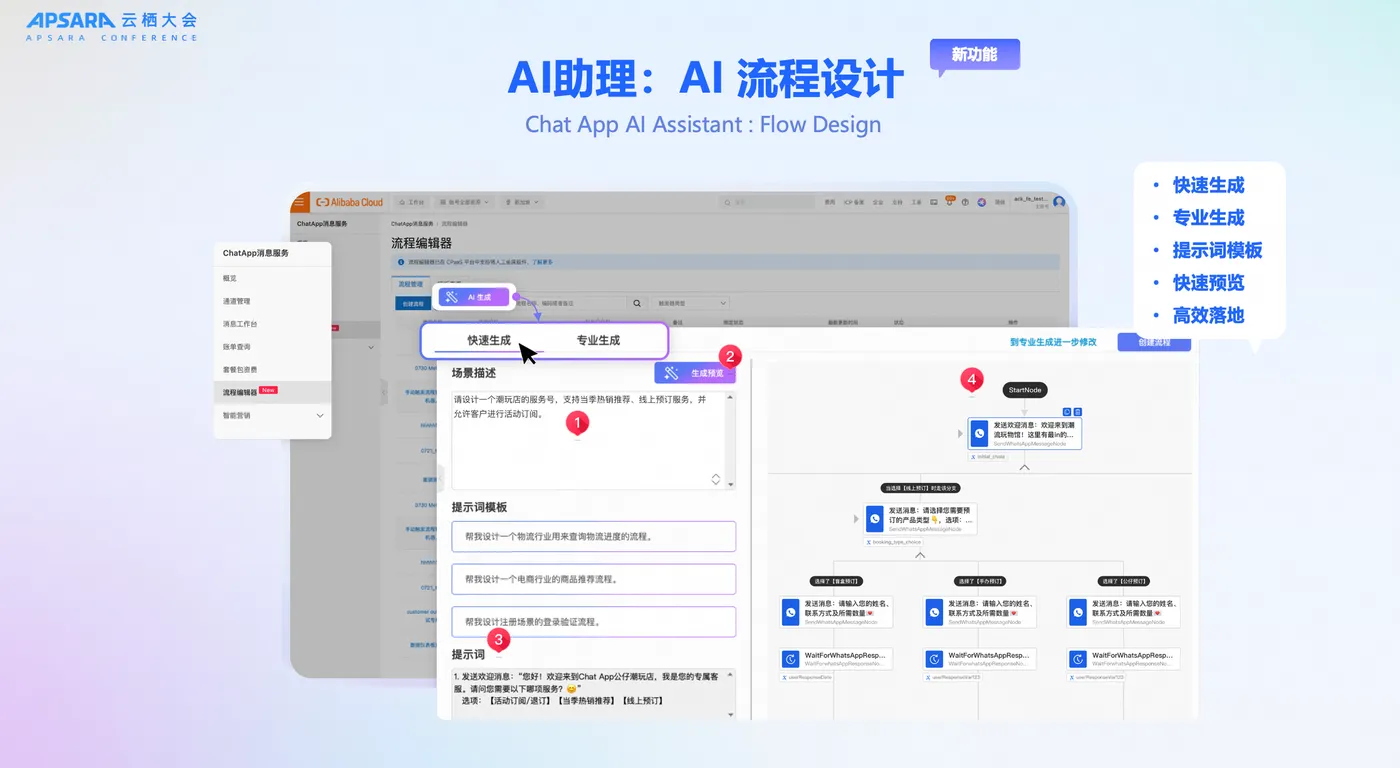This screenshot has width=1400, height=768.
Task: Select the 流程管理 tab
Action: point(410,284)
